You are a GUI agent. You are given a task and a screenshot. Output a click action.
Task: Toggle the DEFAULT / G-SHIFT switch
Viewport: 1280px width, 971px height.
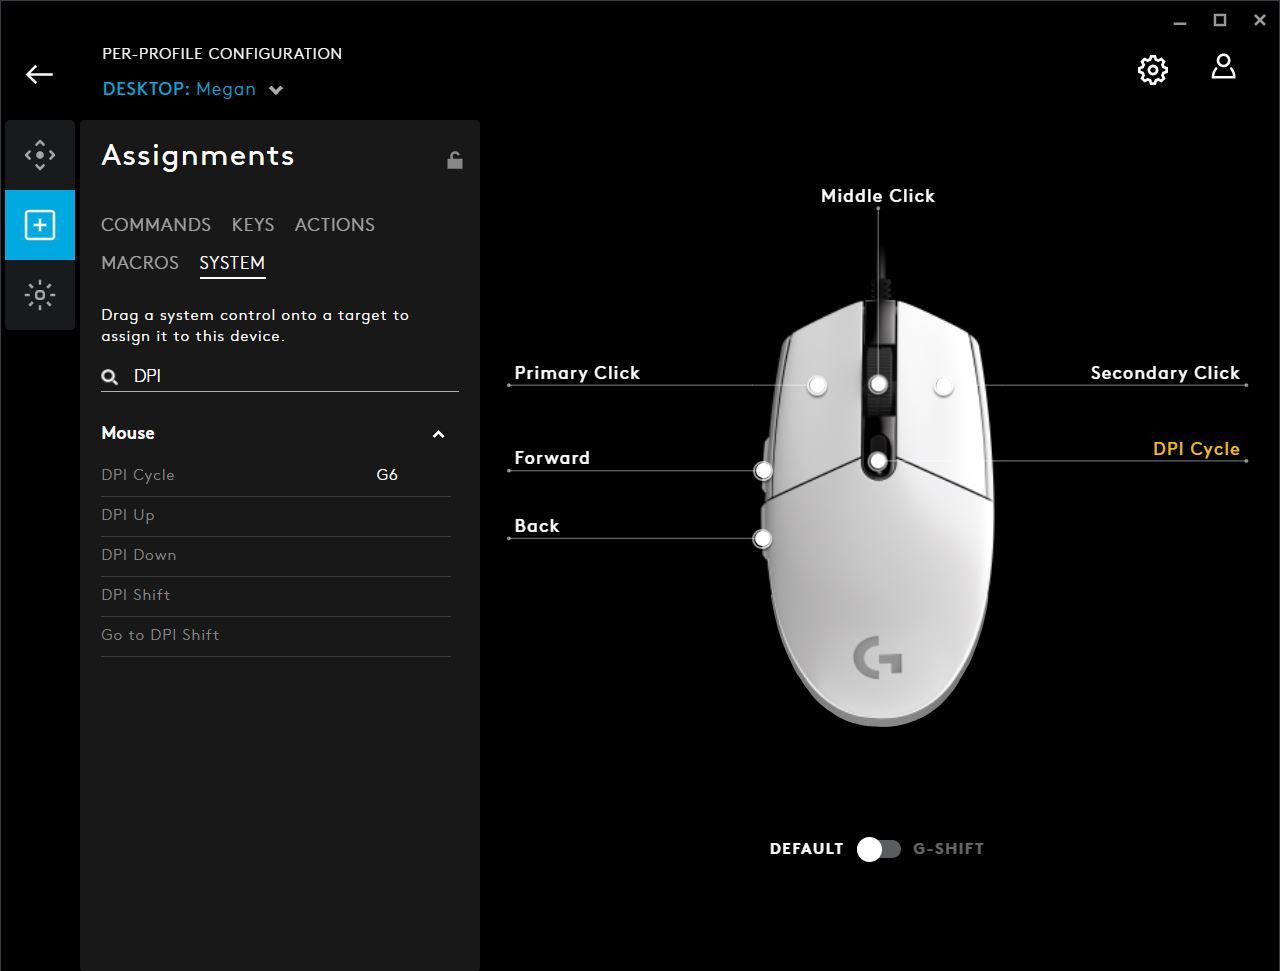click(878, 849)
